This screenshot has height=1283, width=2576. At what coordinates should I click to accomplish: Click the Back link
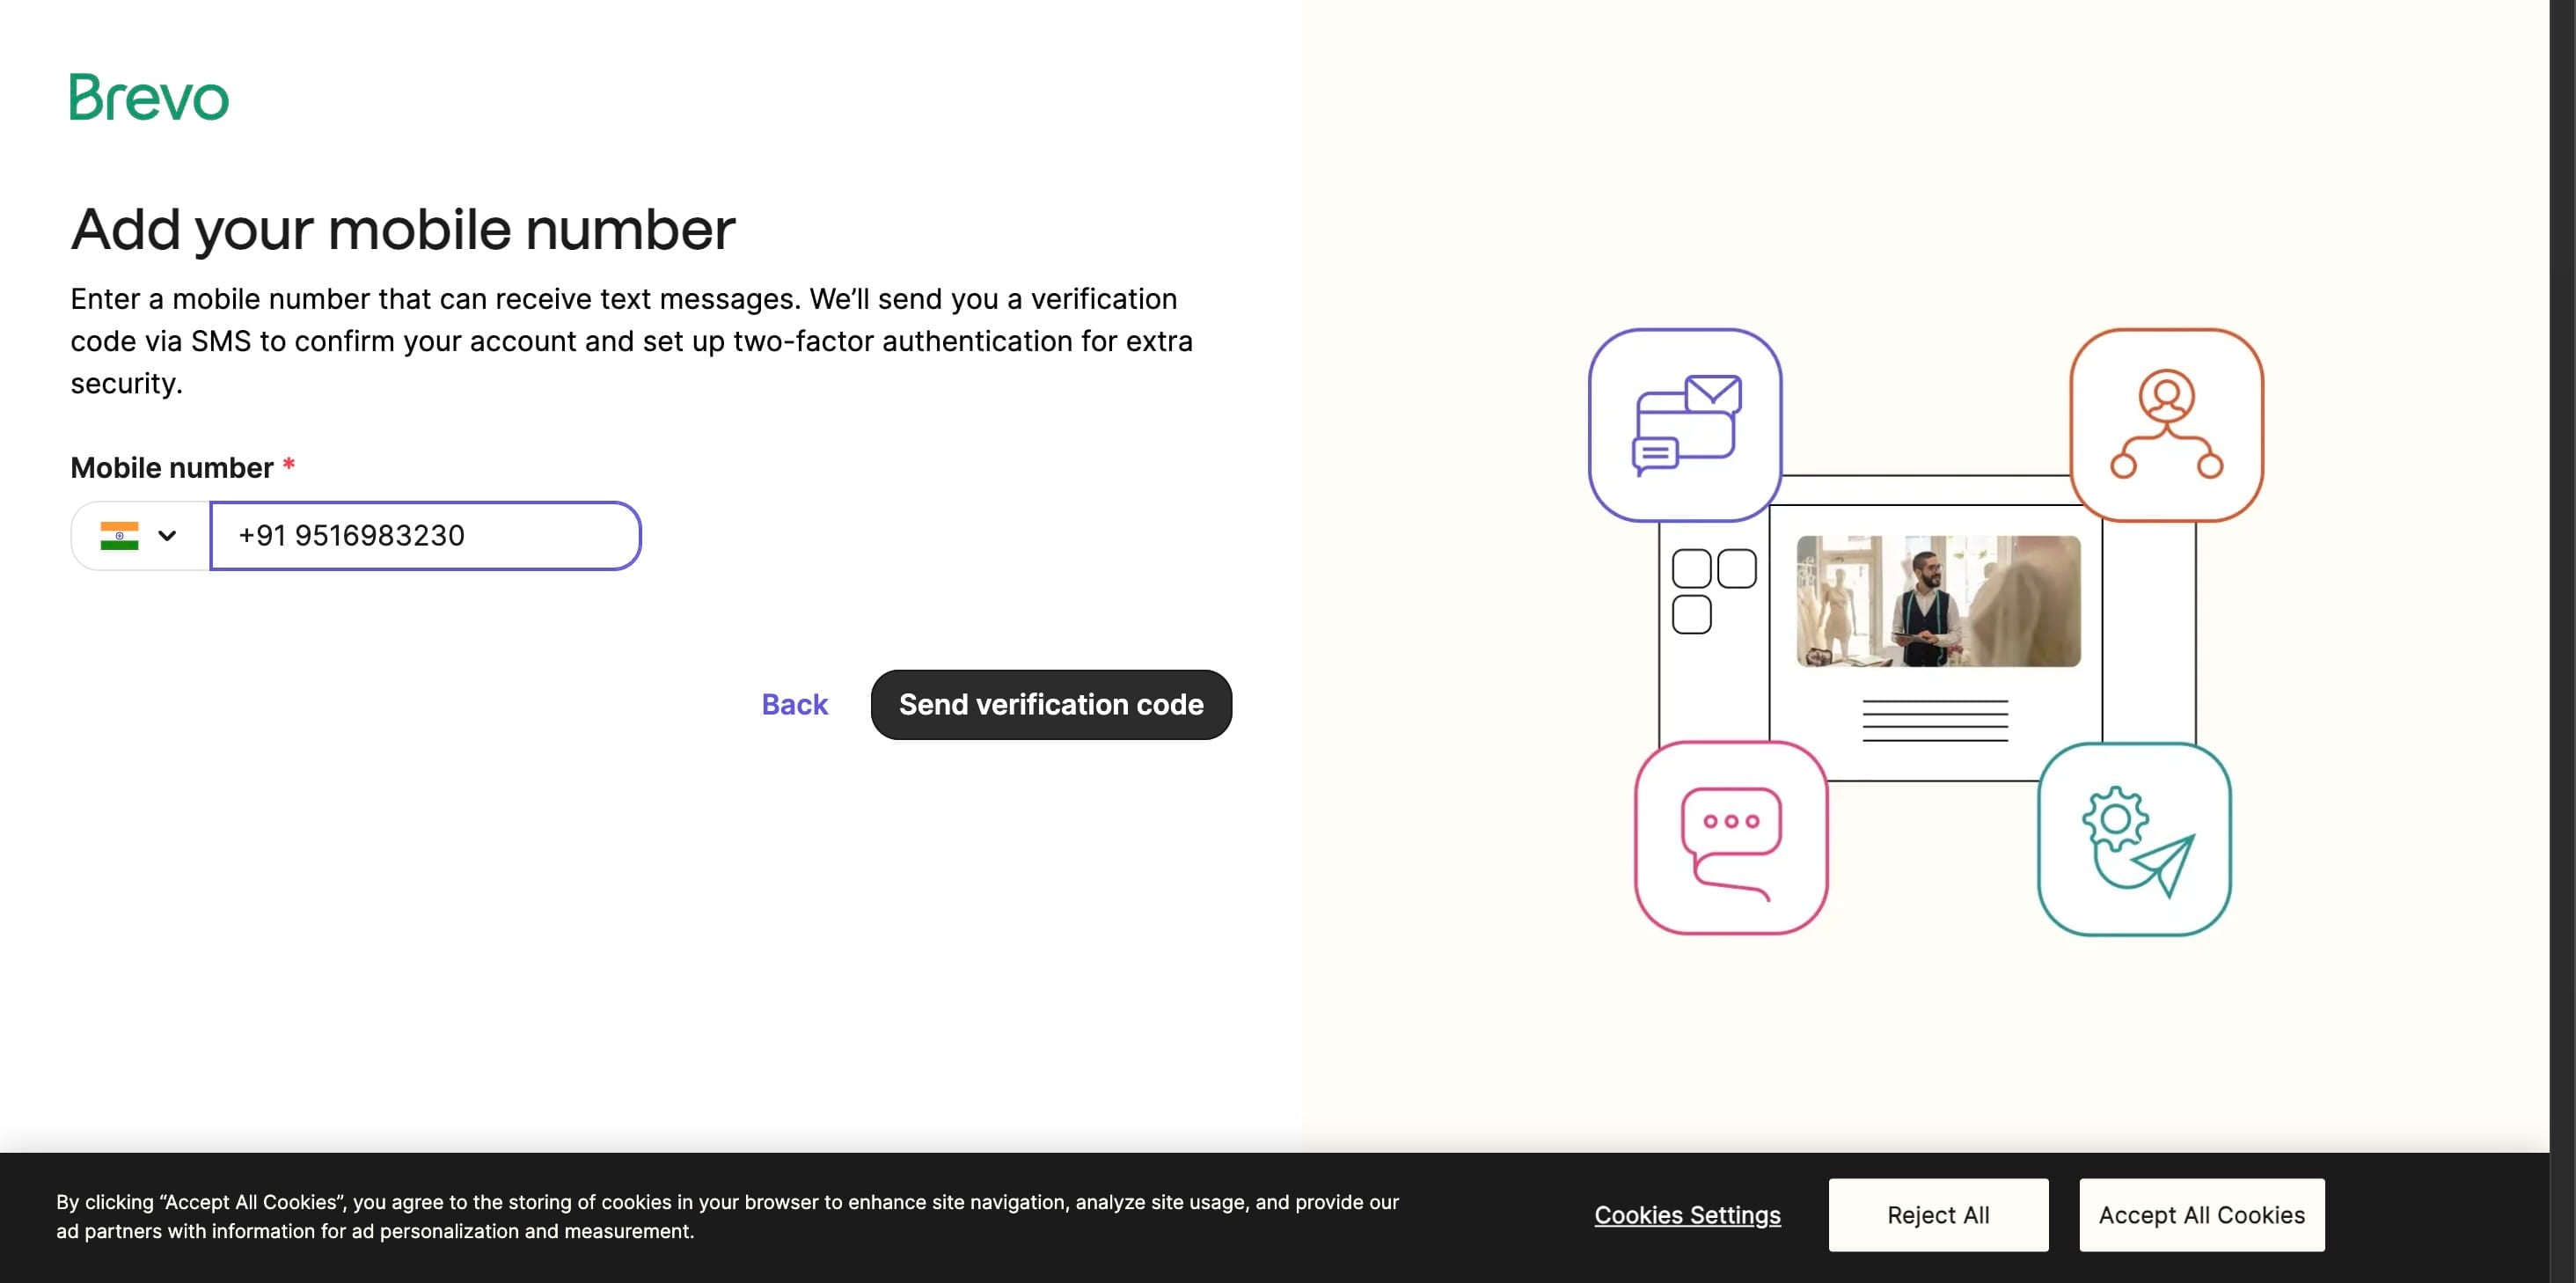[x=795, y=704]
